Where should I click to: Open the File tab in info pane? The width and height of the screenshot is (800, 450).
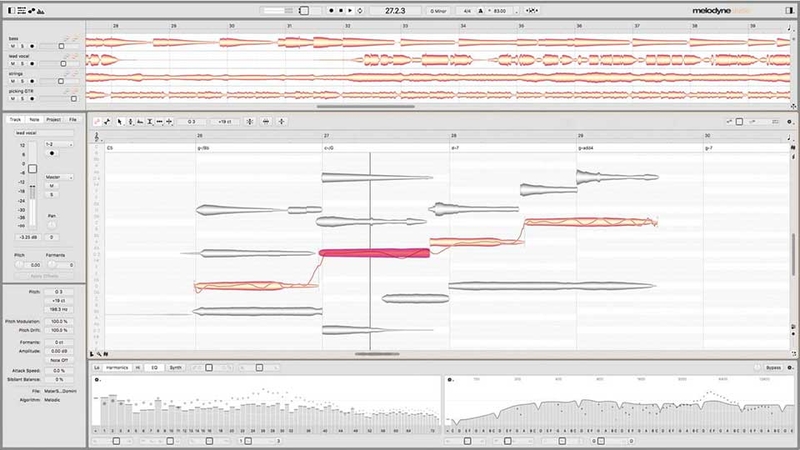(72, 119)
